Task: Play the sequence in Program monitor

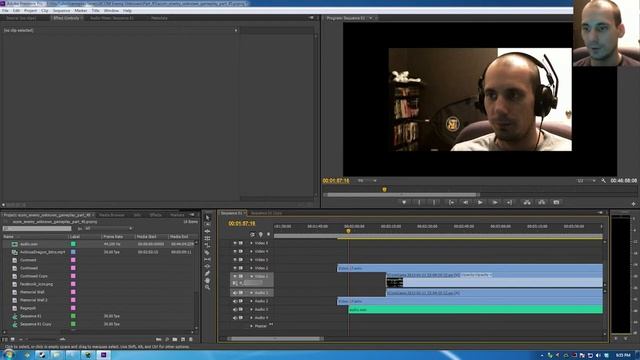Action: [480, 202]
